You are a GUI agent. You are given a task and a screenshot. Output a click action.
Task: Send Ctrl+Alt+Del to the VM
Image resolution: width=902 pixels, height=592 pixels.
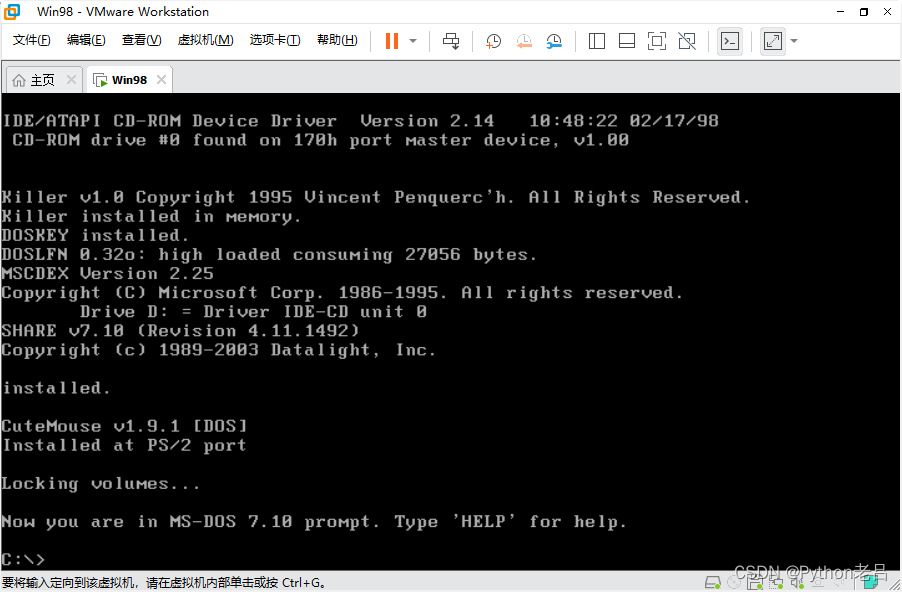(x=451, y=41)
